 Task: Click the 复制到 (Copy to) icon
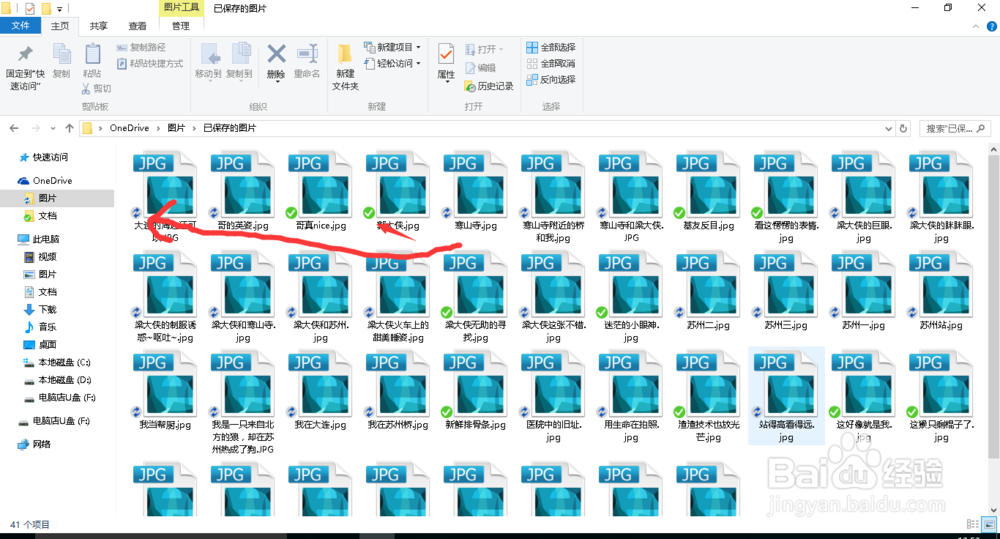coord(240,54)
